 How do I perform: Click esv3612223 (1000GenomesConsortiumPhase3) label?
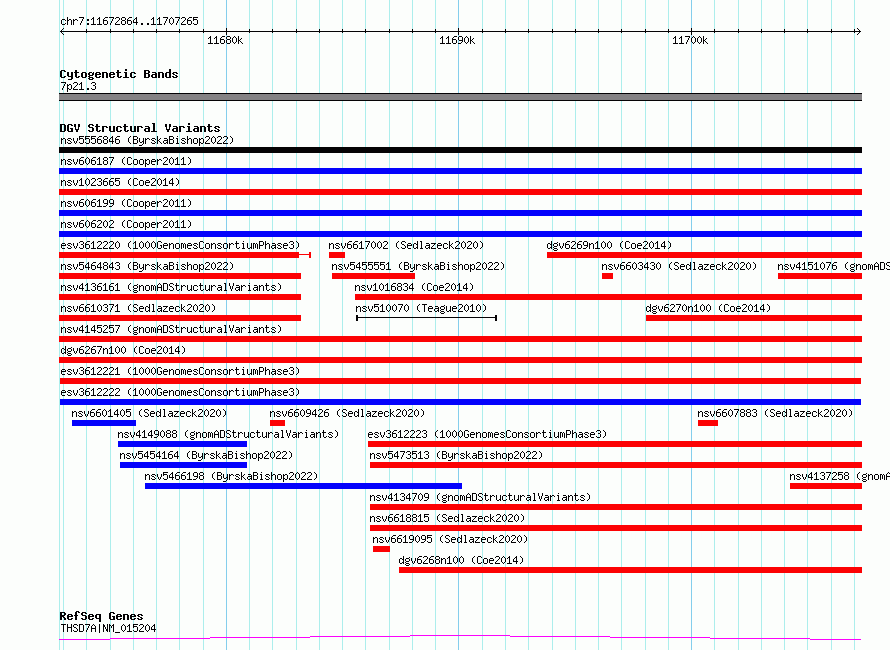pyautogui.click(x=487, y=434)
